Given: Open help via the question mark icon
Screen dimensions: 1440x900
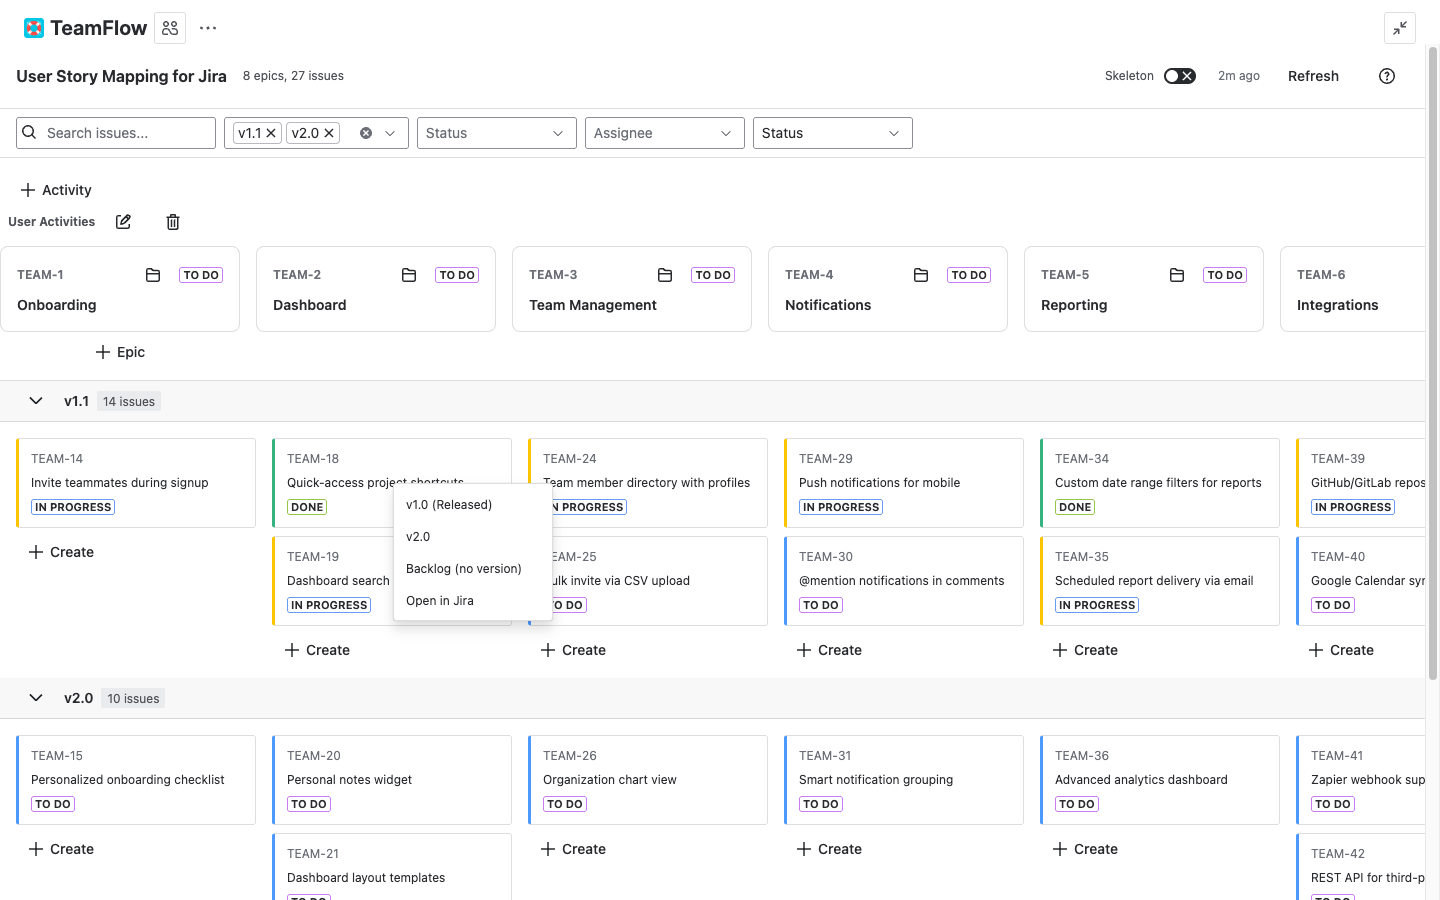Looking at the screenshot, I should [x=1386, y=75].
